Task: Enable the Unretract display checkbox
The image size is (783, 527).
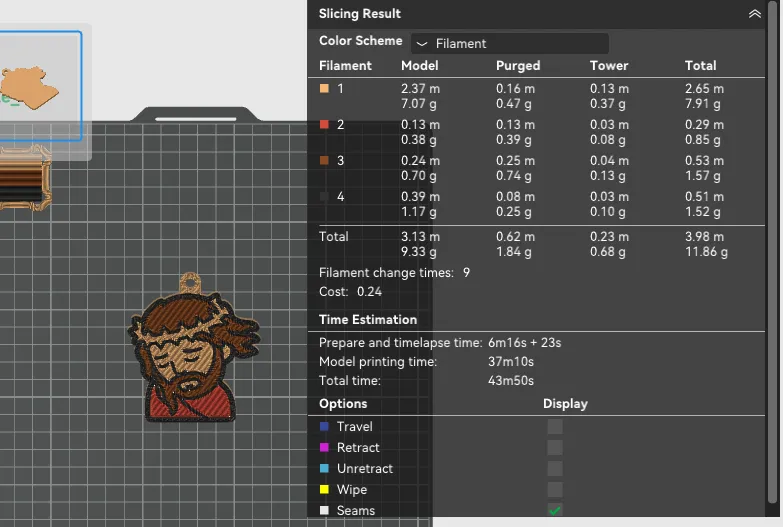Action: 555,469
